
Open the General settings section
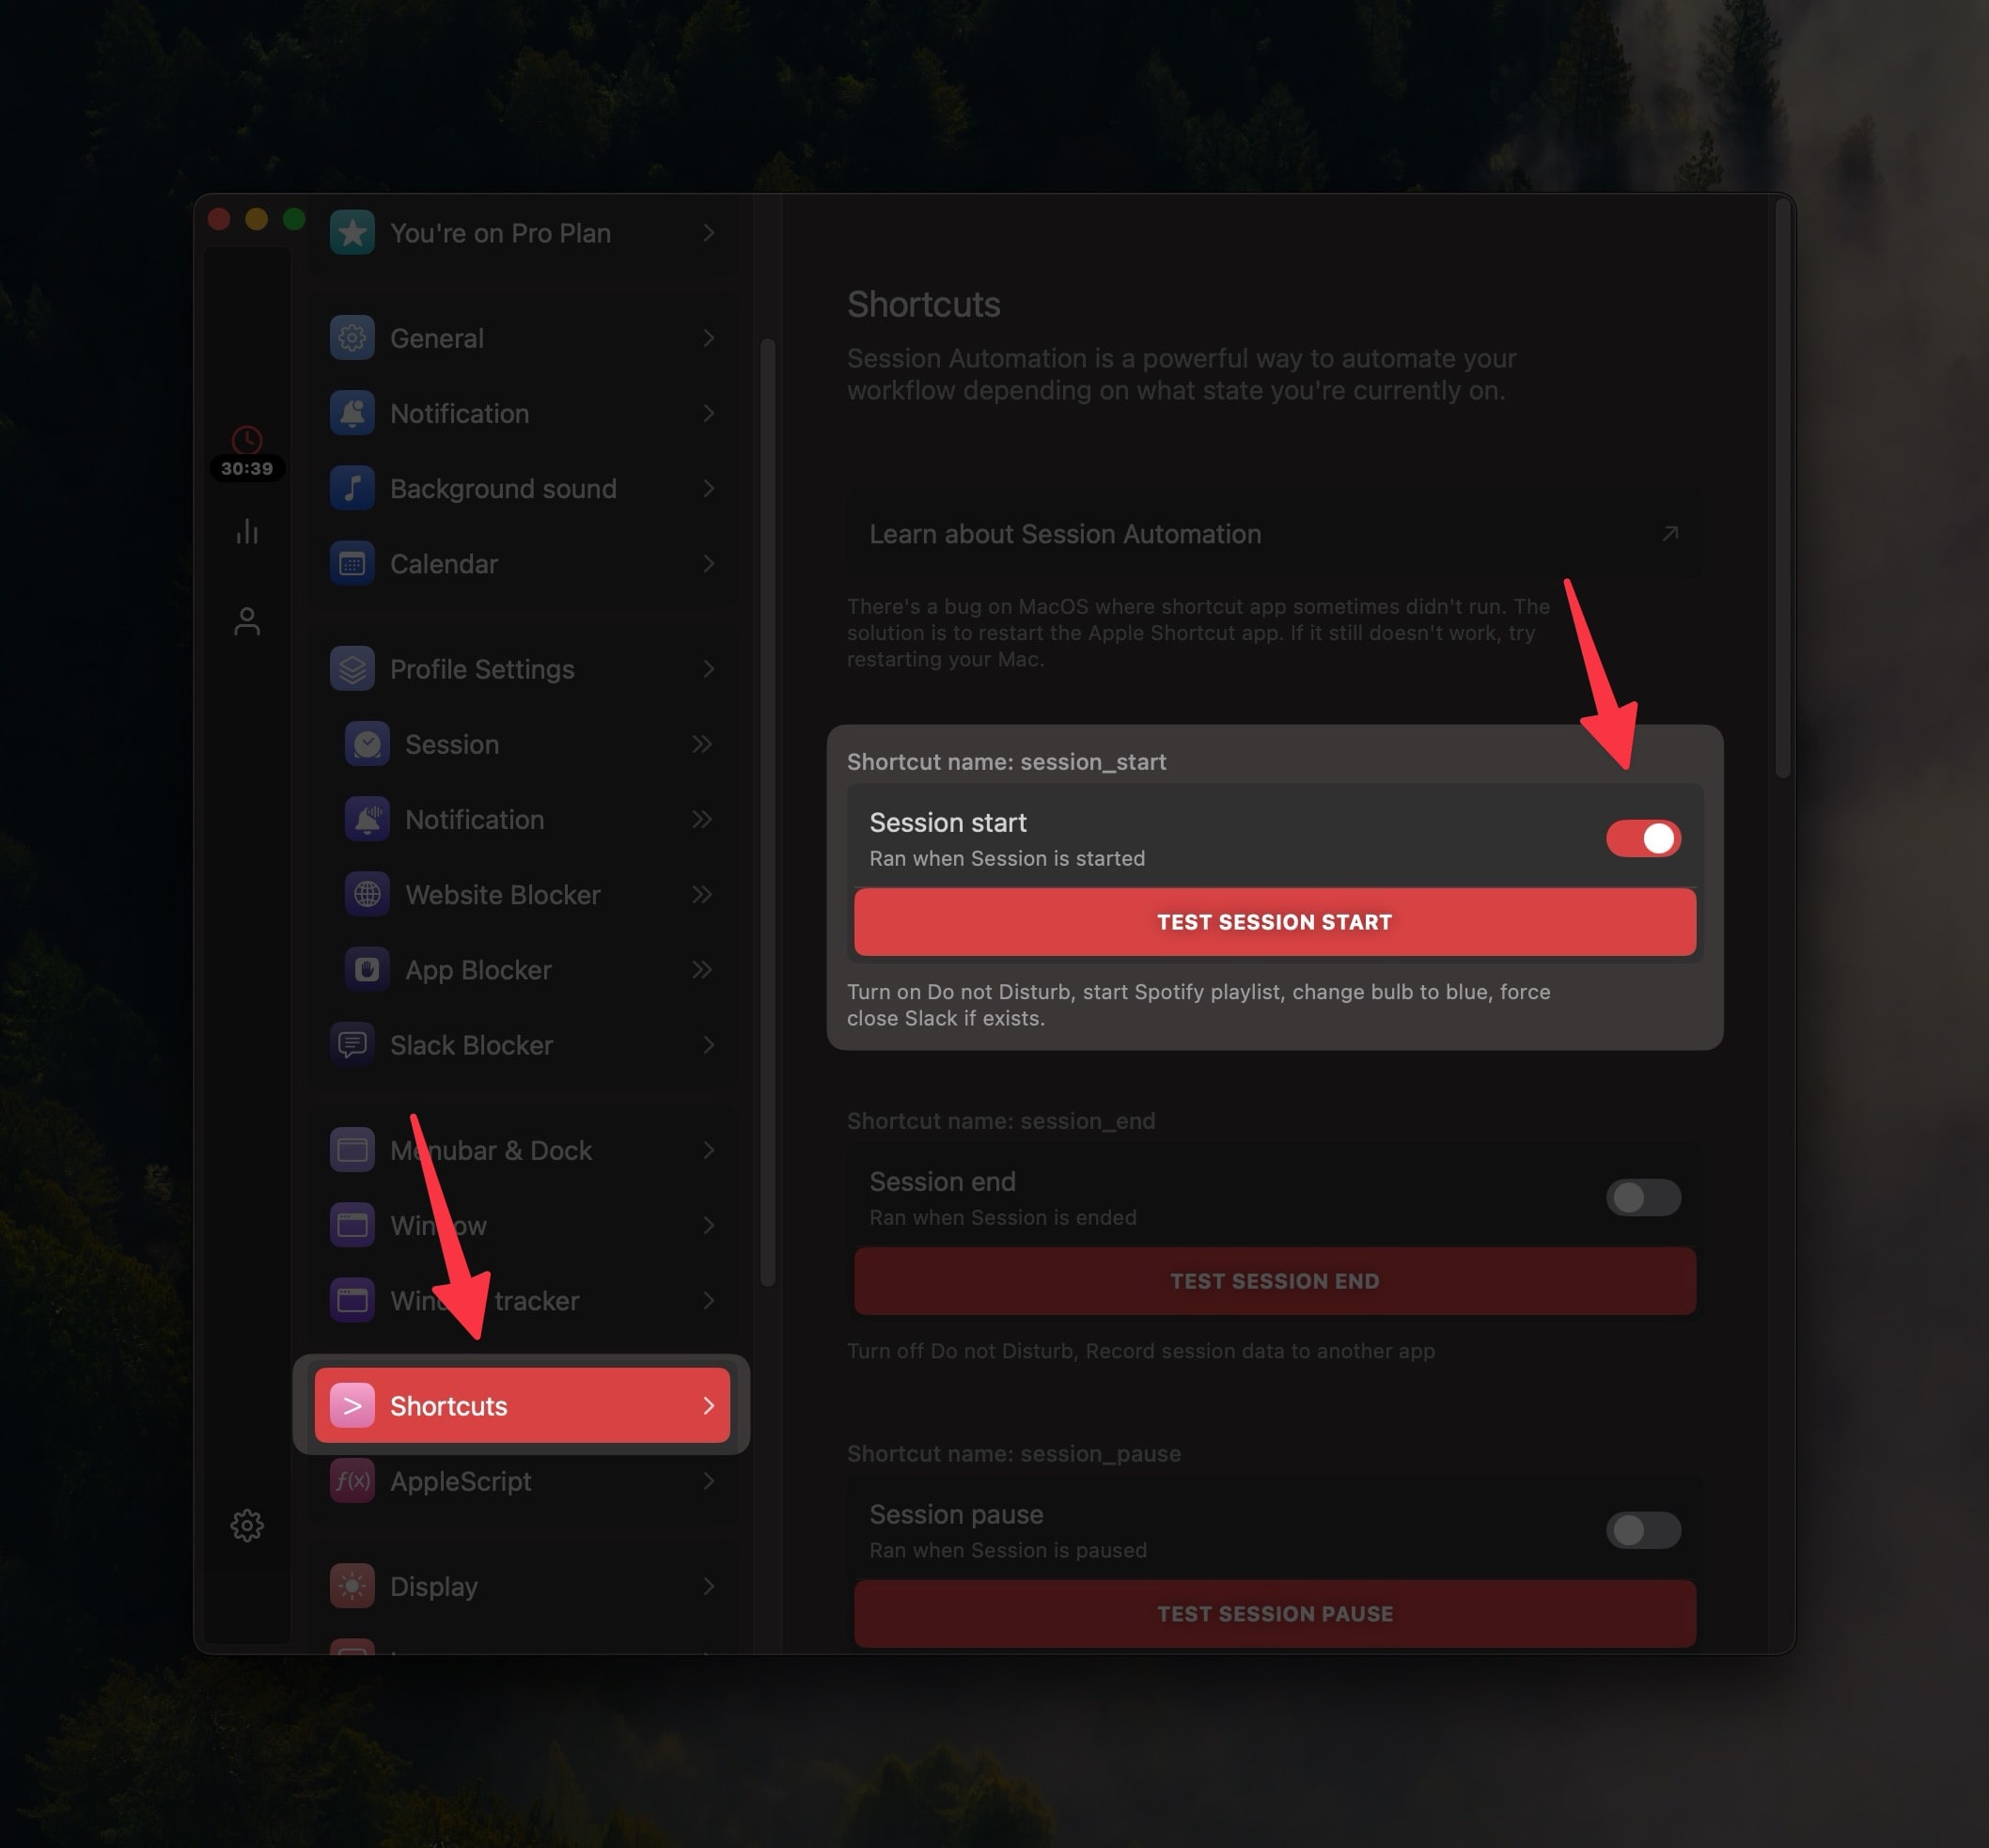coord(436,338)
